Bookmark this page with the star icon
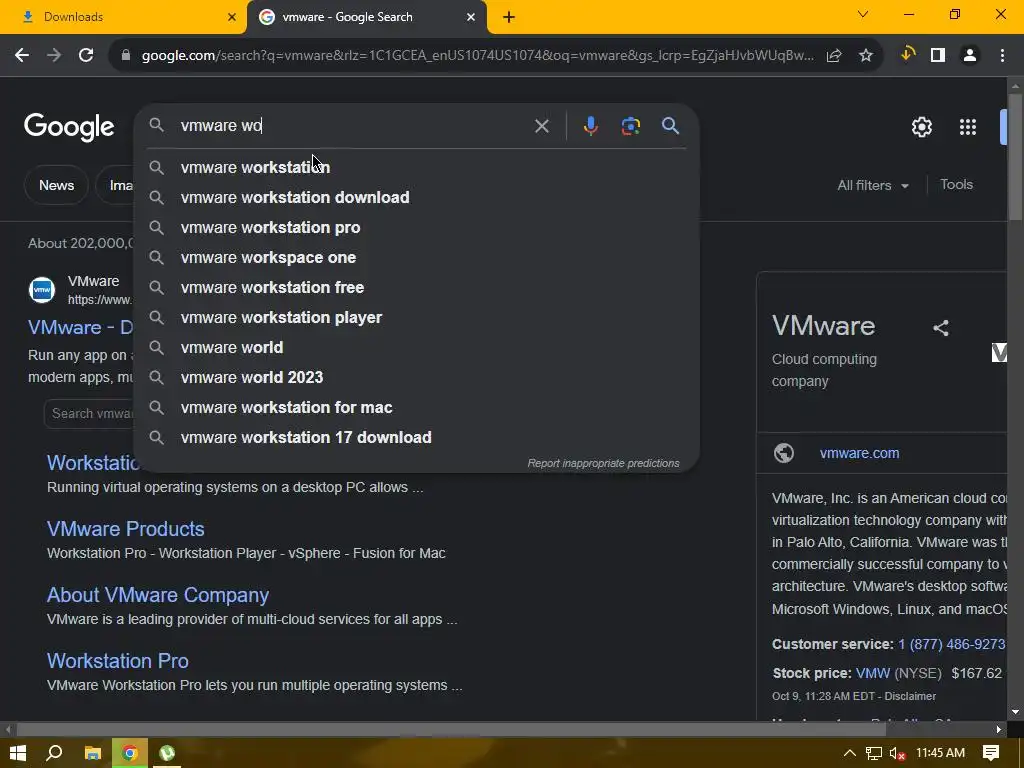 866,56
